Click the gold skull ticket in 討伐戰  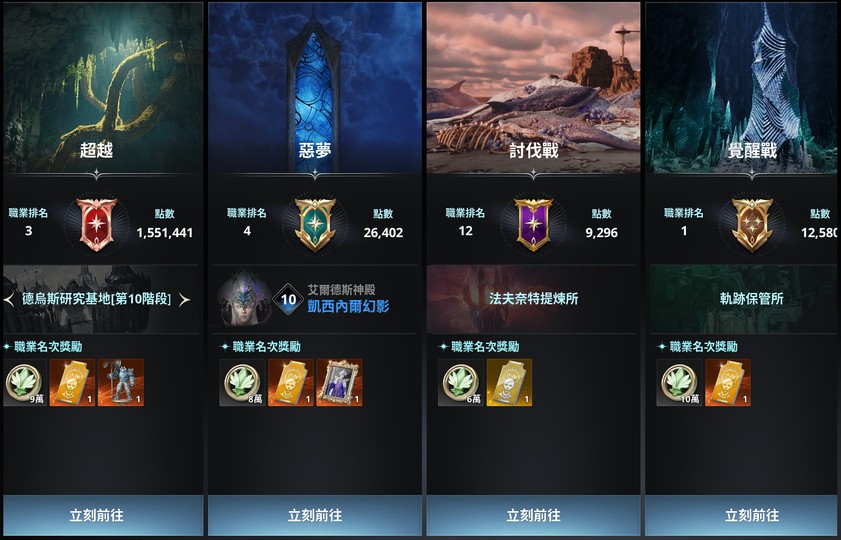click(x=509, y=382)
